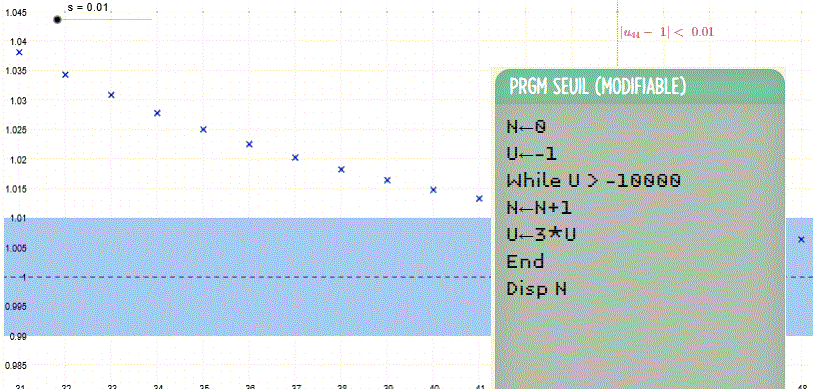
Task: Click the y-axis label '0.995'
Action: pos(15,307)
